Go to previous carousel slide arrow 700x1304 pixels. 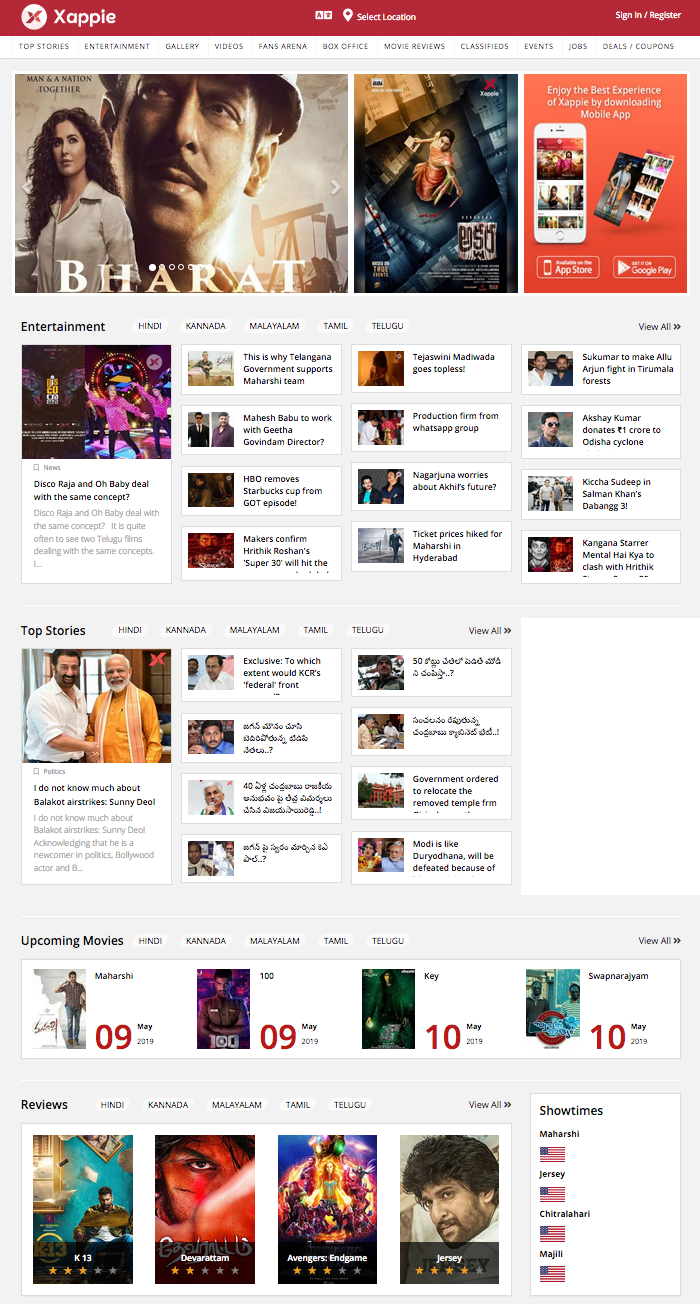click(27, 186)
